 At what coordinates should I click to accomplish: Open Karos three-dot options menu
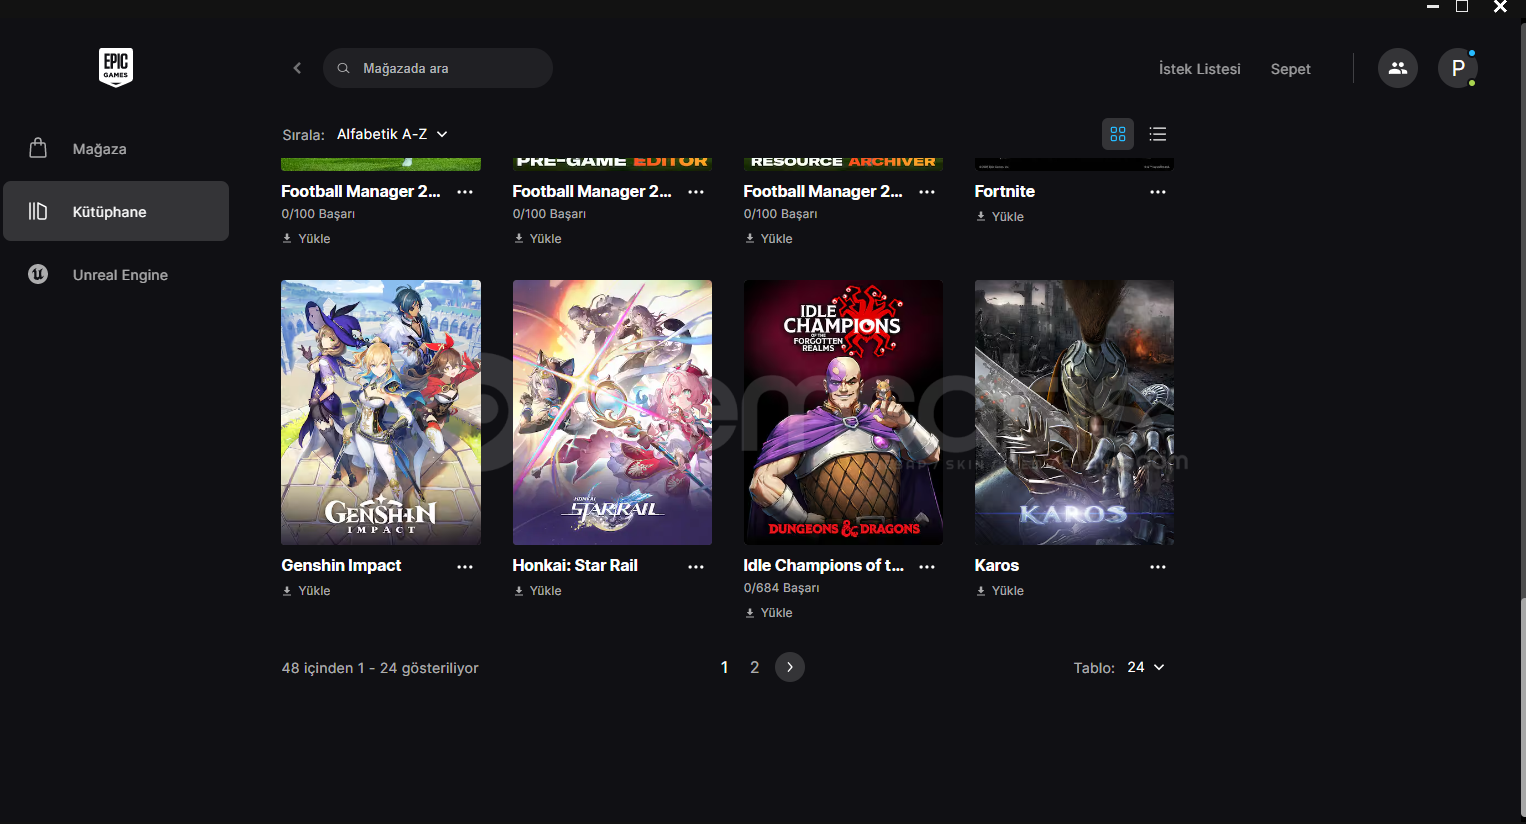[x=1158, y=566]
